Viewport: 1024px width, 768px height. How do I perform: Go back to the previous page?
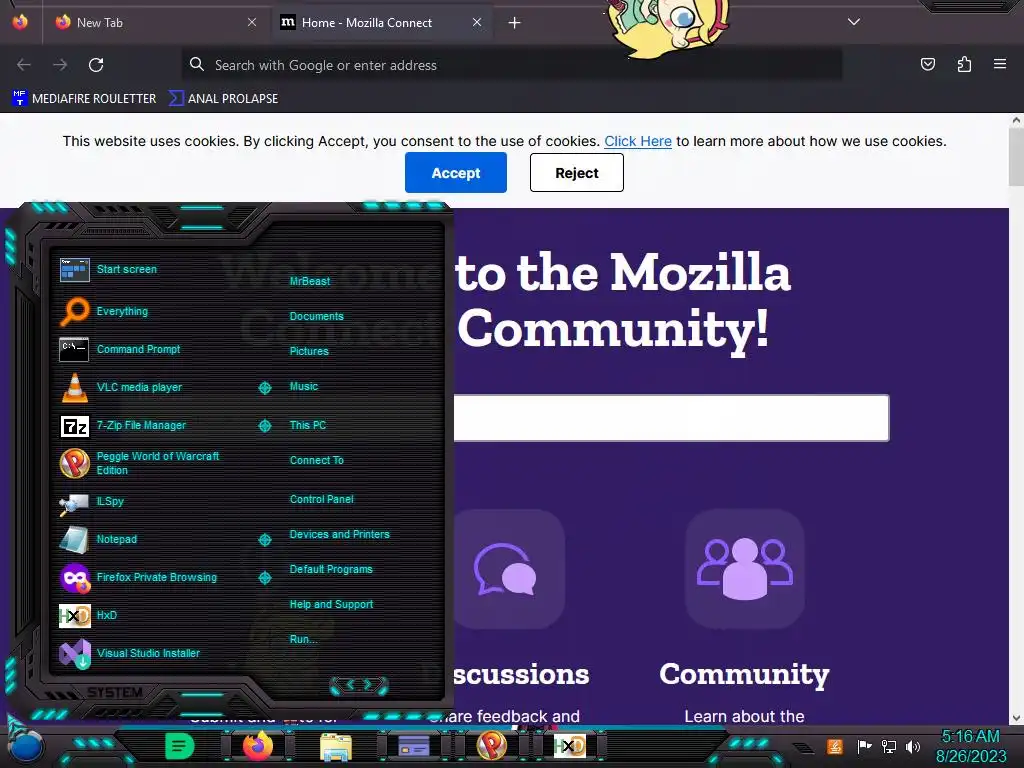[x=24, y=65]
